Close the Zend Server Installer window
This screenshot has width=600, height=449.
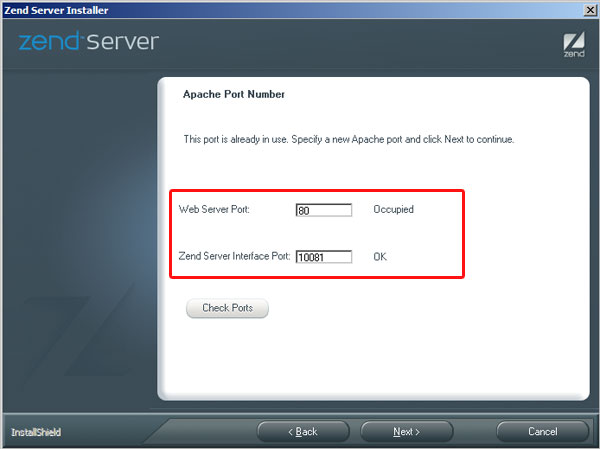pos(590,10)
